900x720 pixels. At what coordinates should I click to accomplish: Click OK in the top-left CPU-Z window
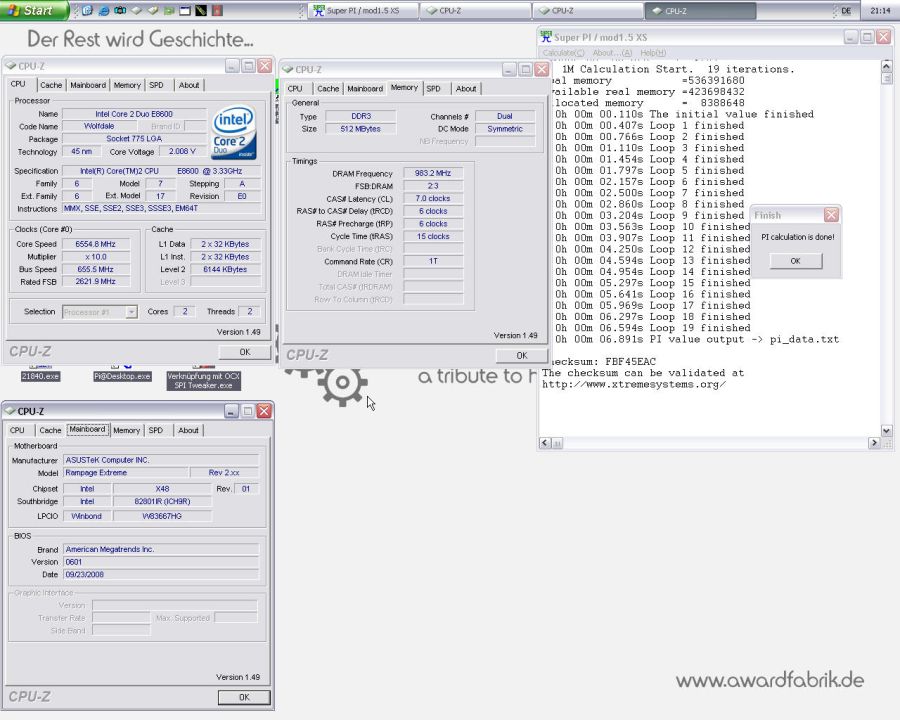[x=245, y=352]
